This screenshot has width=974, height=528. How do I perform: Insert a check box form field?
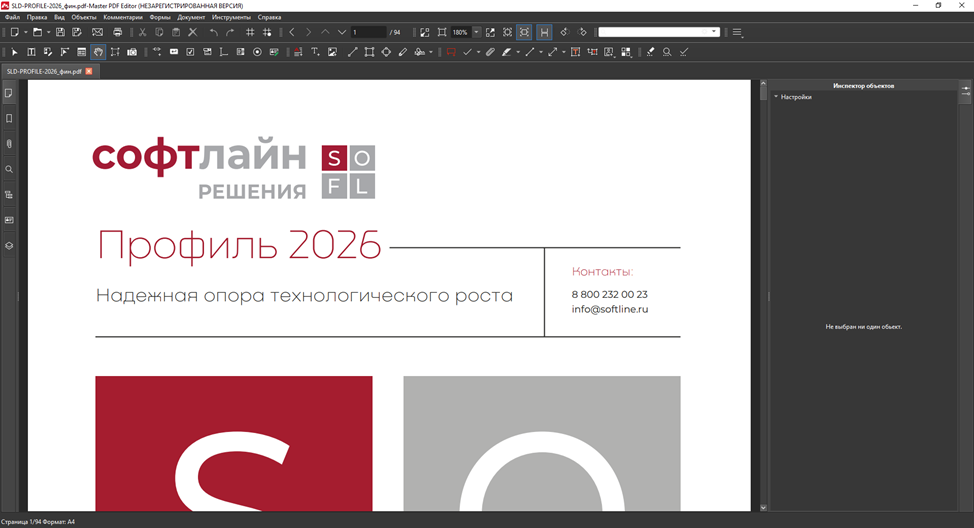click(190, 52)
